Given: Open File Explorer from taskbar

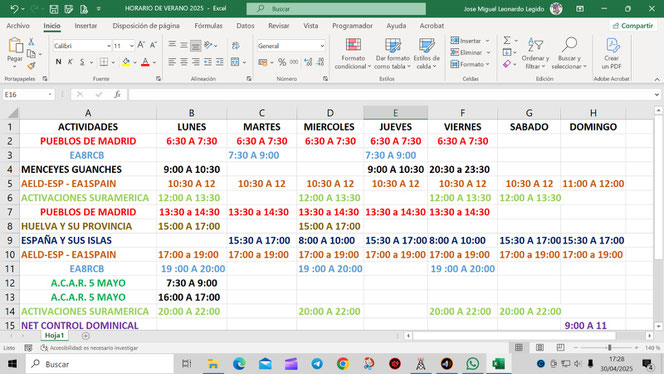Looking at the screenshot, I should tap(213, 364).
